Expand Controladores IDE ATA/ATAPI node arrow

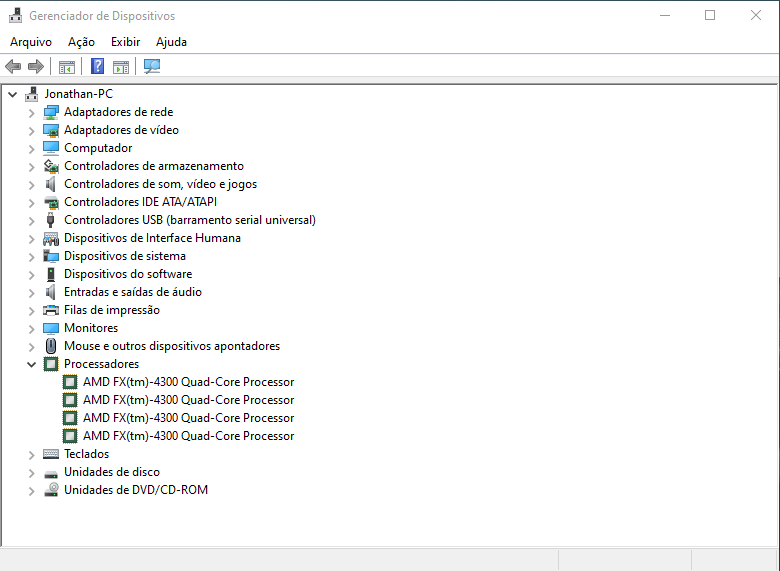(32, 203)
